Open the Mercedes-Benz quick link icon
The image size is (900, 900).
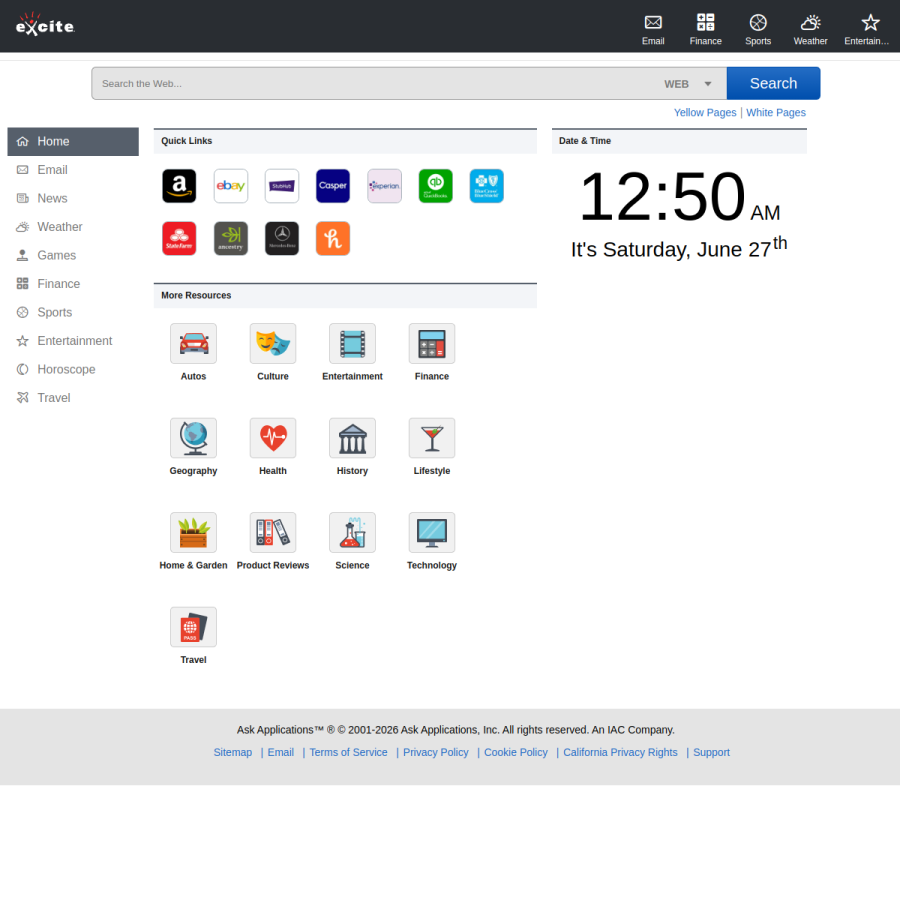pyautogui.click(x=282, y=238)
